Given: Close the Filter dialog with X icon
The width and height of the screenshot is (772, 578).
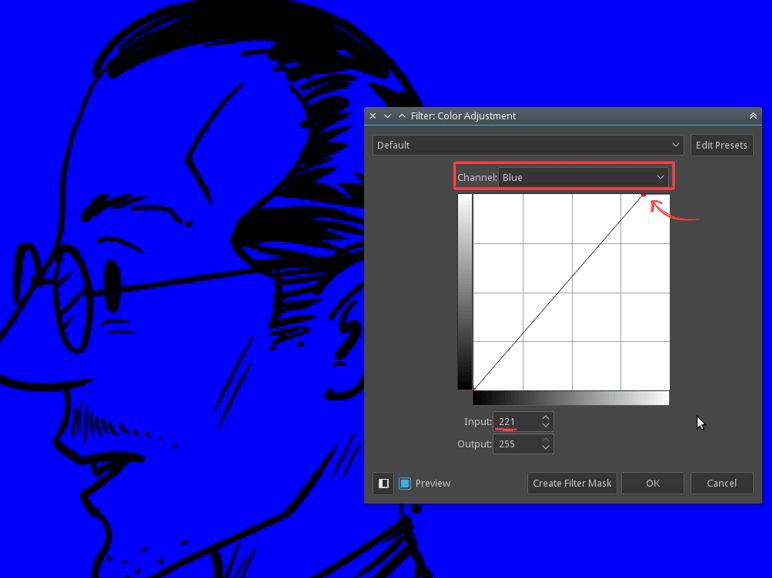Looking at the screenshot, I should tap(373, 116).
